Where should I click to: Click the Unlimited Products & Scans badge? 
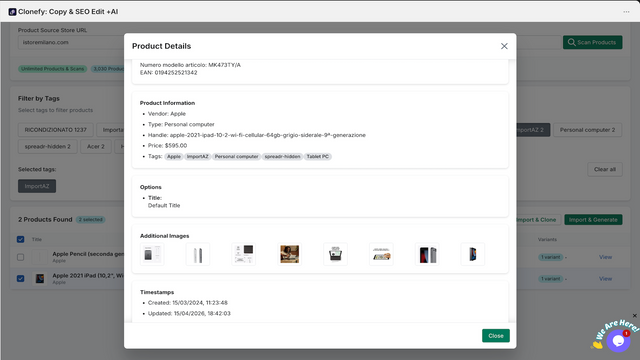coord(52,69)
